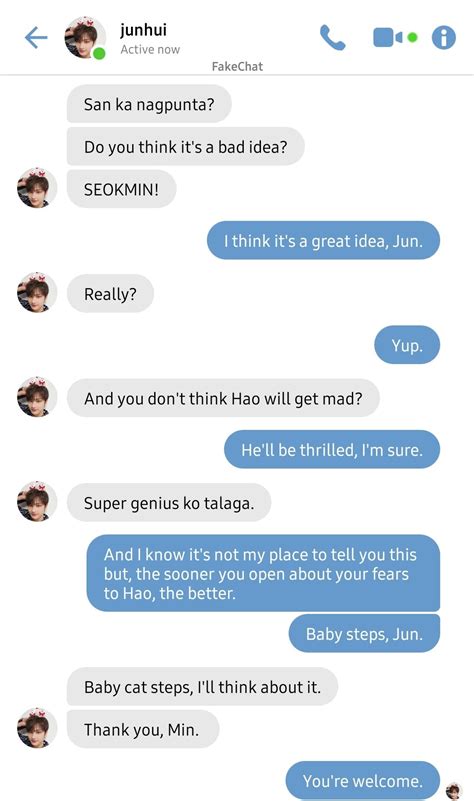Select the "He'll be thrilled, I'm sure." message
This screenshot has height=801, width=474.
coord(332,450)
